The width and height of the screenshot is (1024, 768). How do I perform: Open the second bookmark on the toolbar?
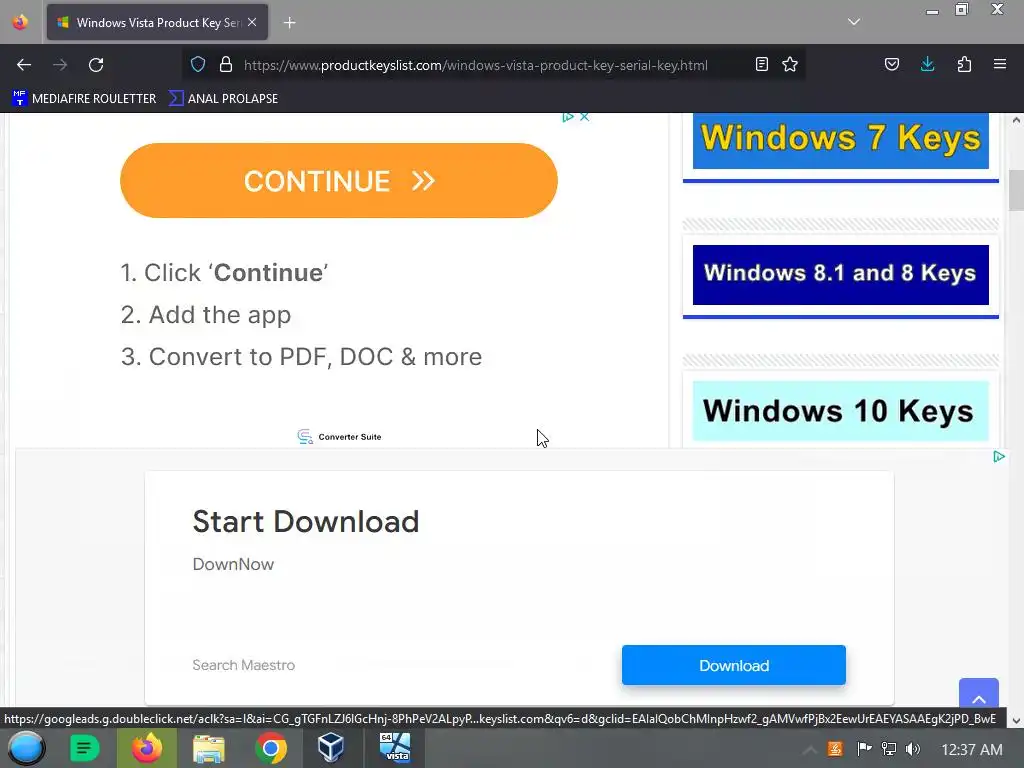[x=223, y=99]
